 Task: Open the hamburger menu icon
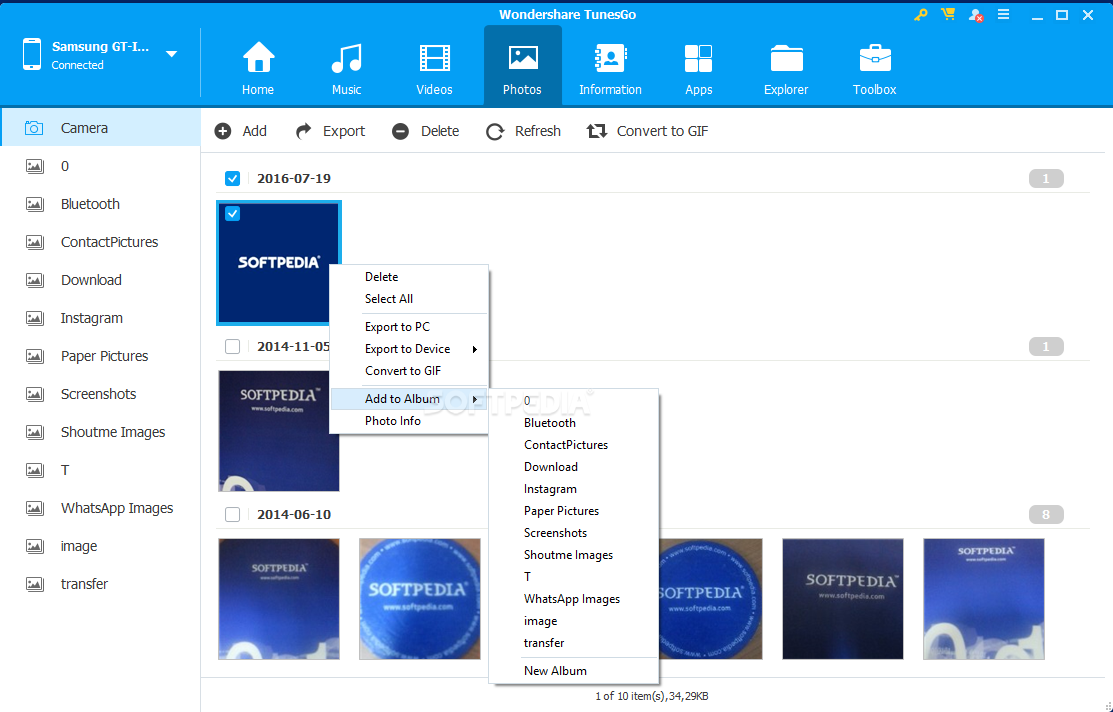[x=1003, y=14]
